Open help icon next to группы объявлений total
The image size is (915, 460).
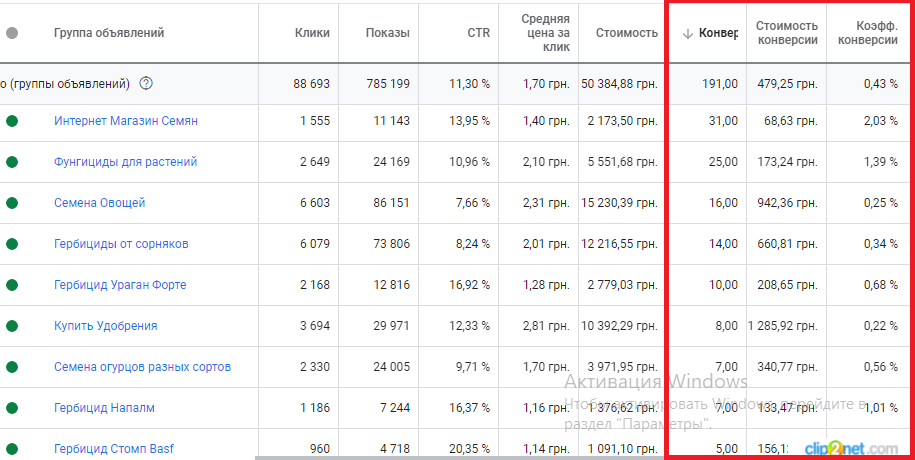146,83
